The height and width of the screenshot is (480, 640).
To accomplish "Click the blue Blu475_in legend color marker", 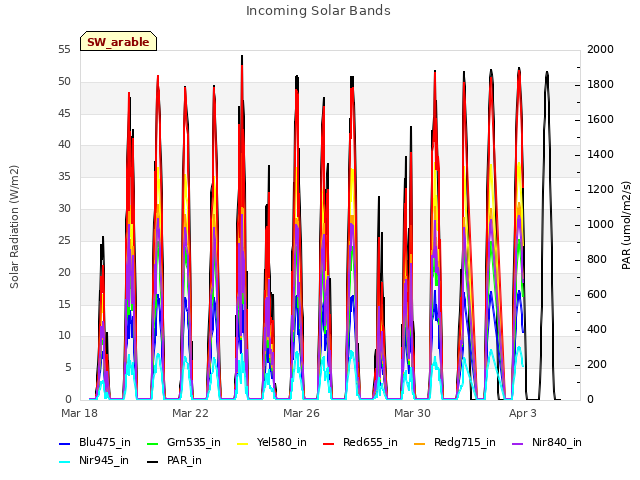I will tap(65, 444).
